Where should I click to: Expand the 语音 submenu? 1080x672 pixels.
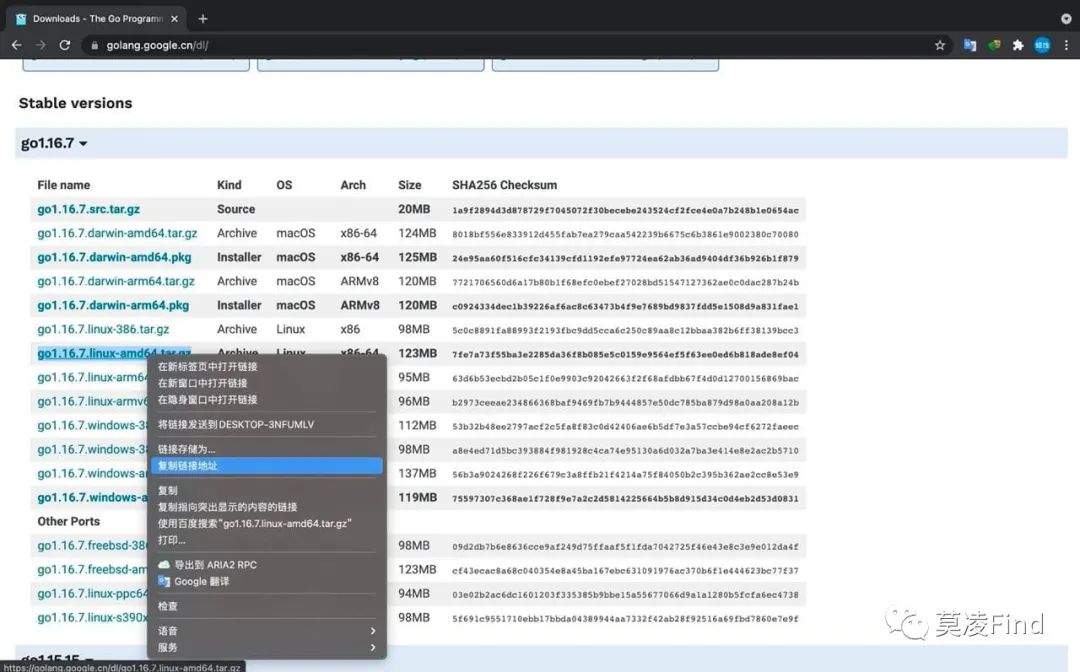267,631
